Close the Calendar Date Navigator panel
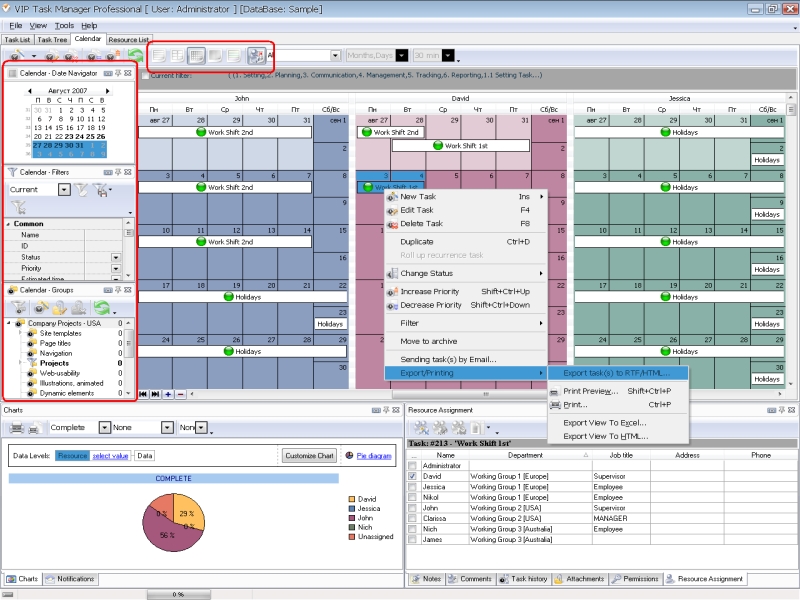Viewport: 800px width, 600px height. pos(128,73)
